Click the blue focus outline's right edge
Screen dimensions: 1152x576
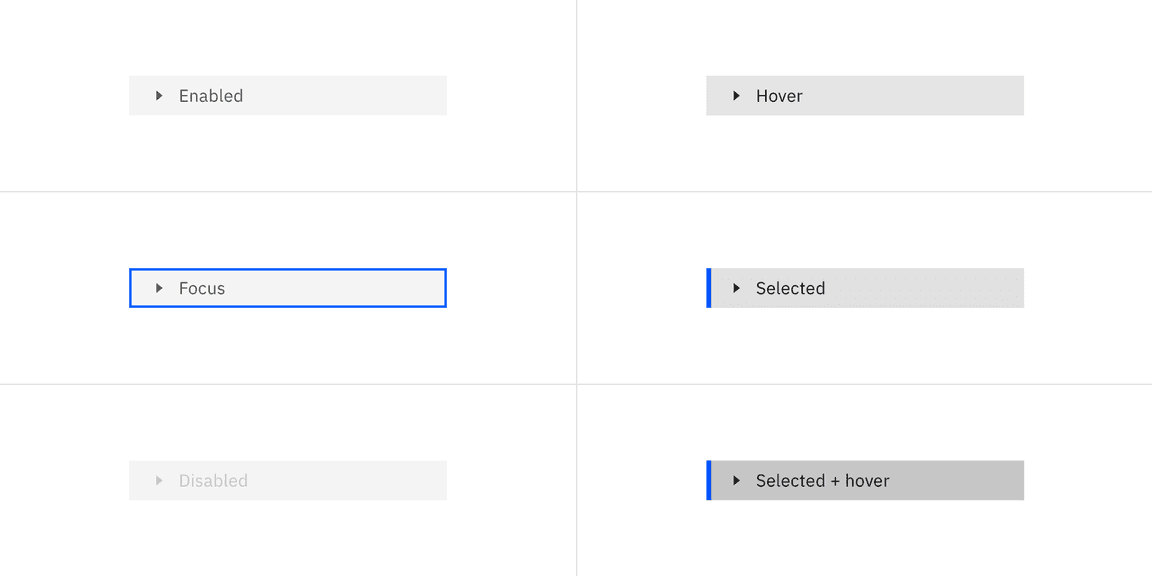pyautogui.click(x=445, y=288)
